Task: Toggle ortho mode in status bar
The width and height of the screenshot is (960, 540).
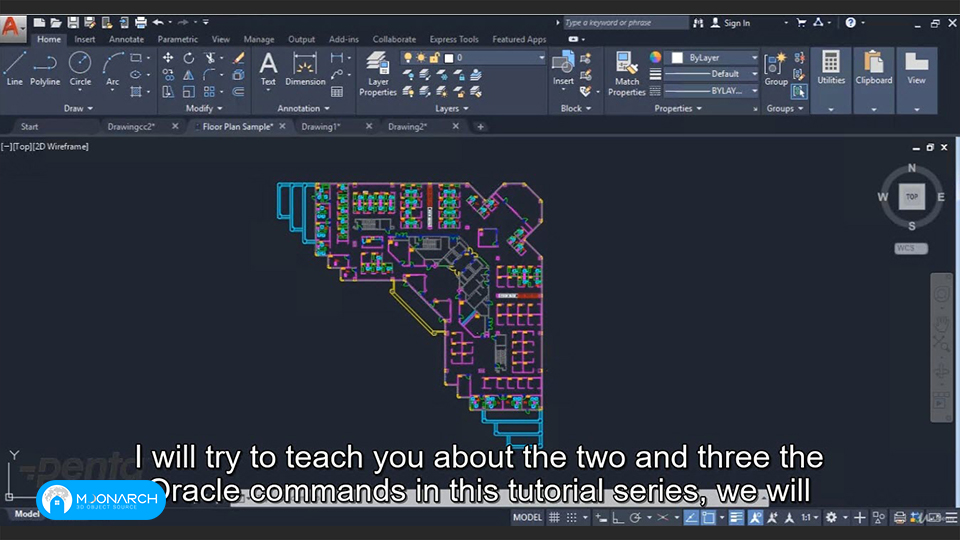Action: coord(618,517)
